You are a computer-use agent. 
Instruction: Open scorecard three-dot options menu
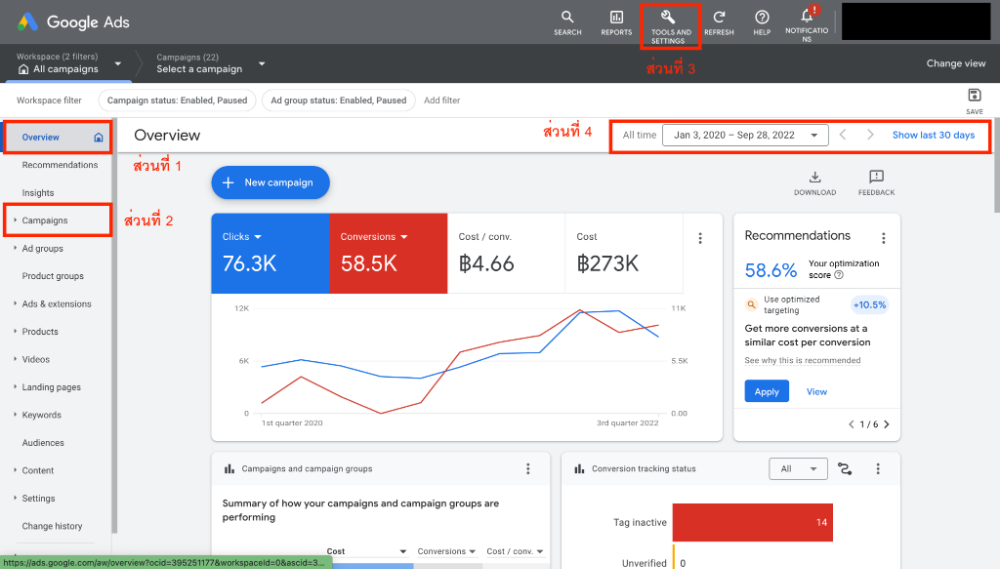(700, 238)
